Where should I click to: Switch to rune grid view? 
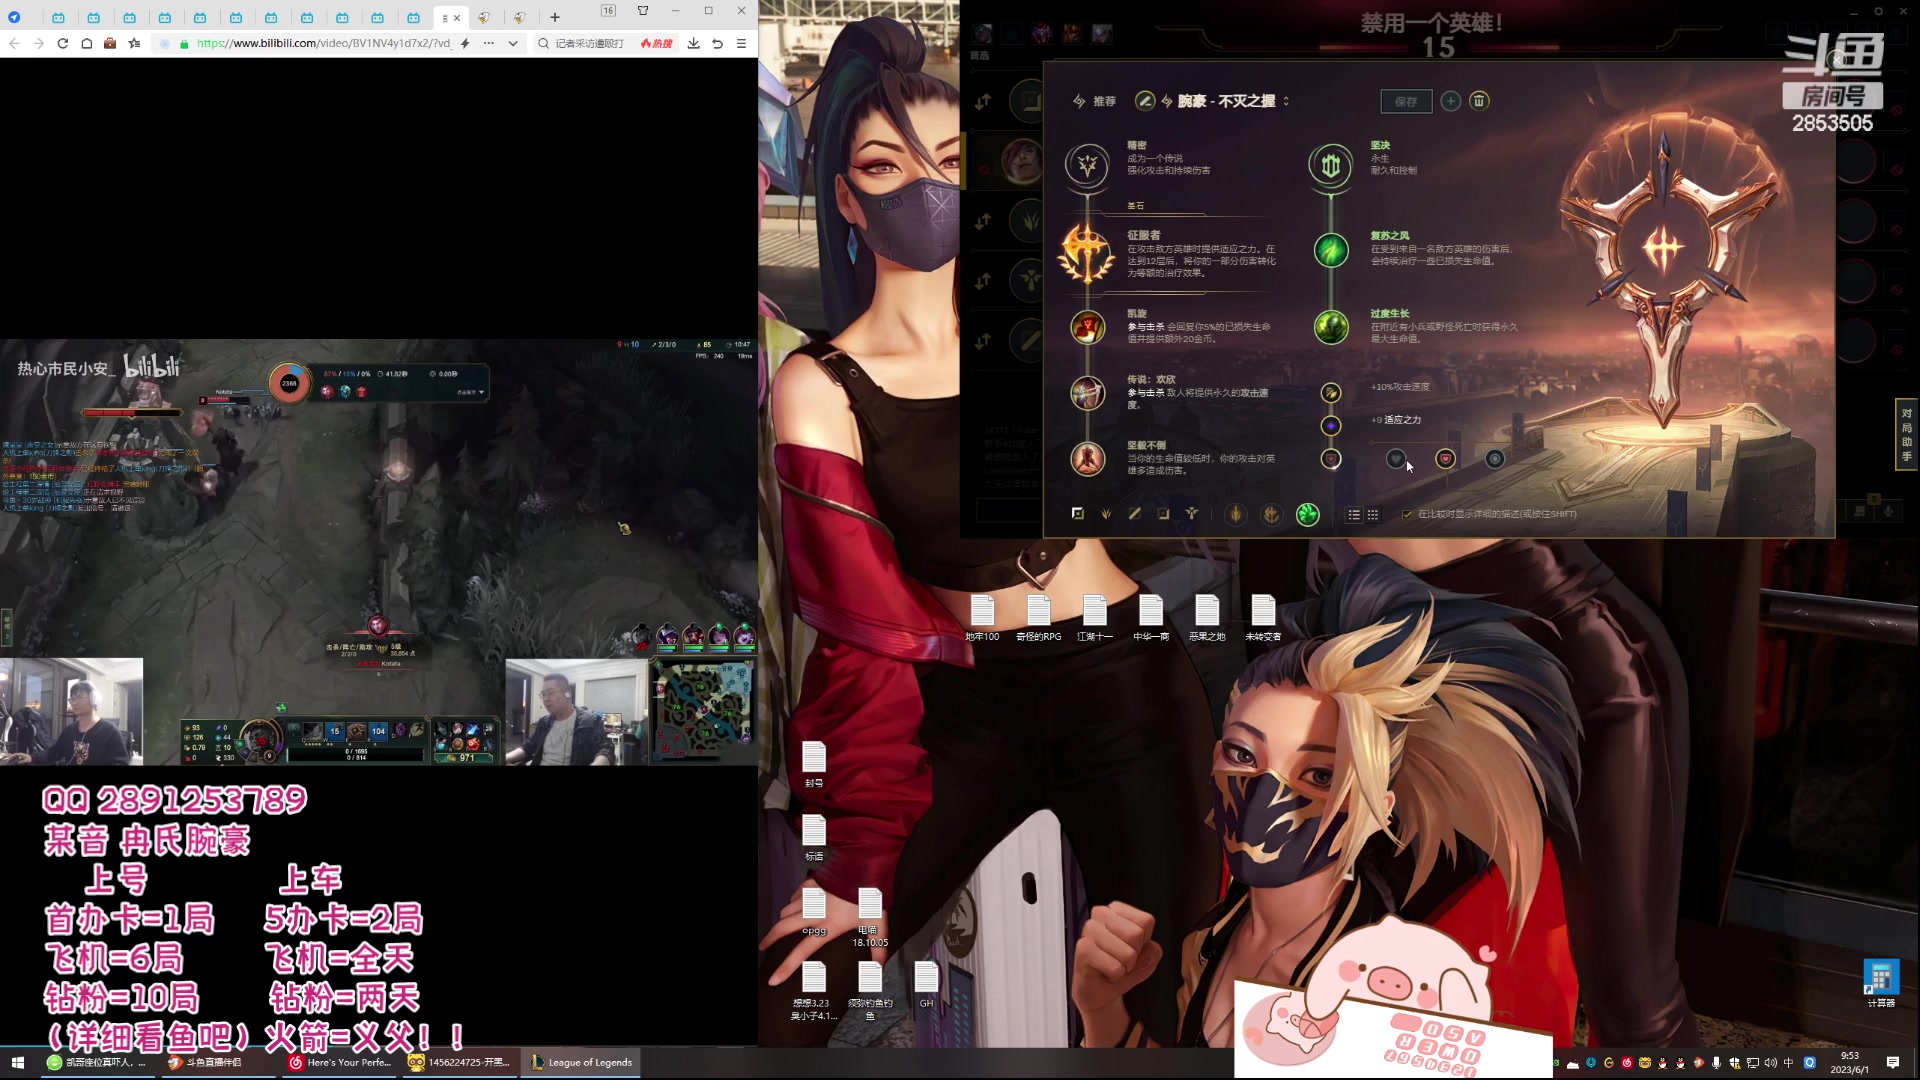pos(1373,514)
